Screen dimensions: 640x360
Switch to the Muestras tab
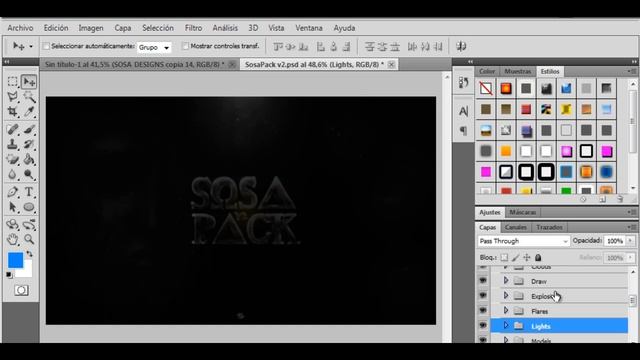tap(518, 71)
